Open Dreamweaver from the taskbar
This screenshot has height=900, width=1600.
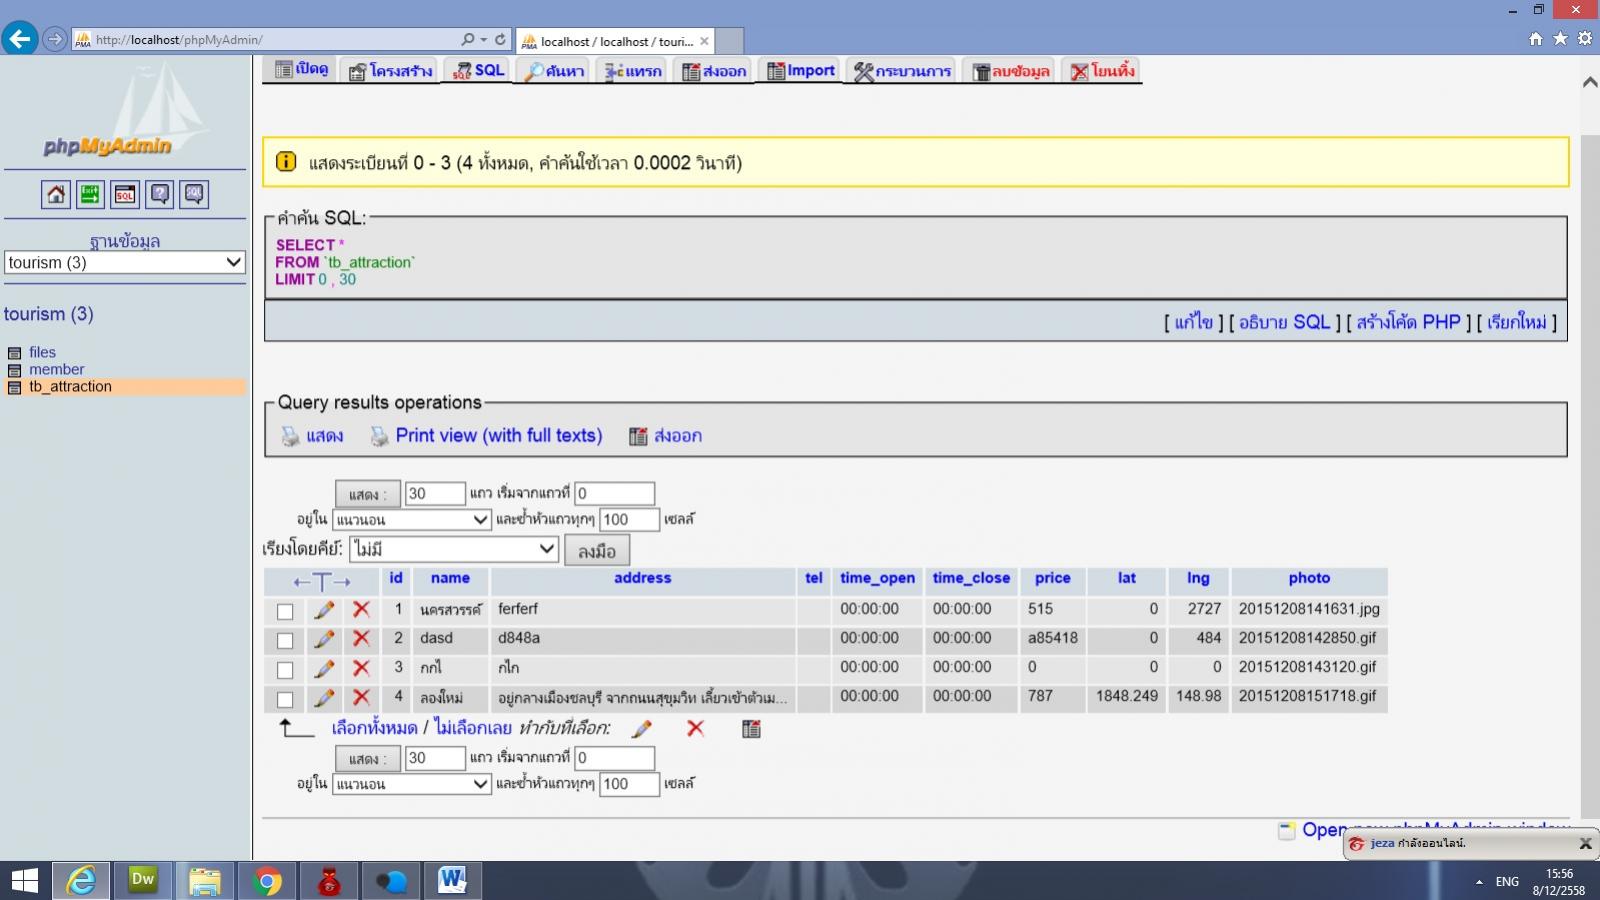tap(143, 880)
